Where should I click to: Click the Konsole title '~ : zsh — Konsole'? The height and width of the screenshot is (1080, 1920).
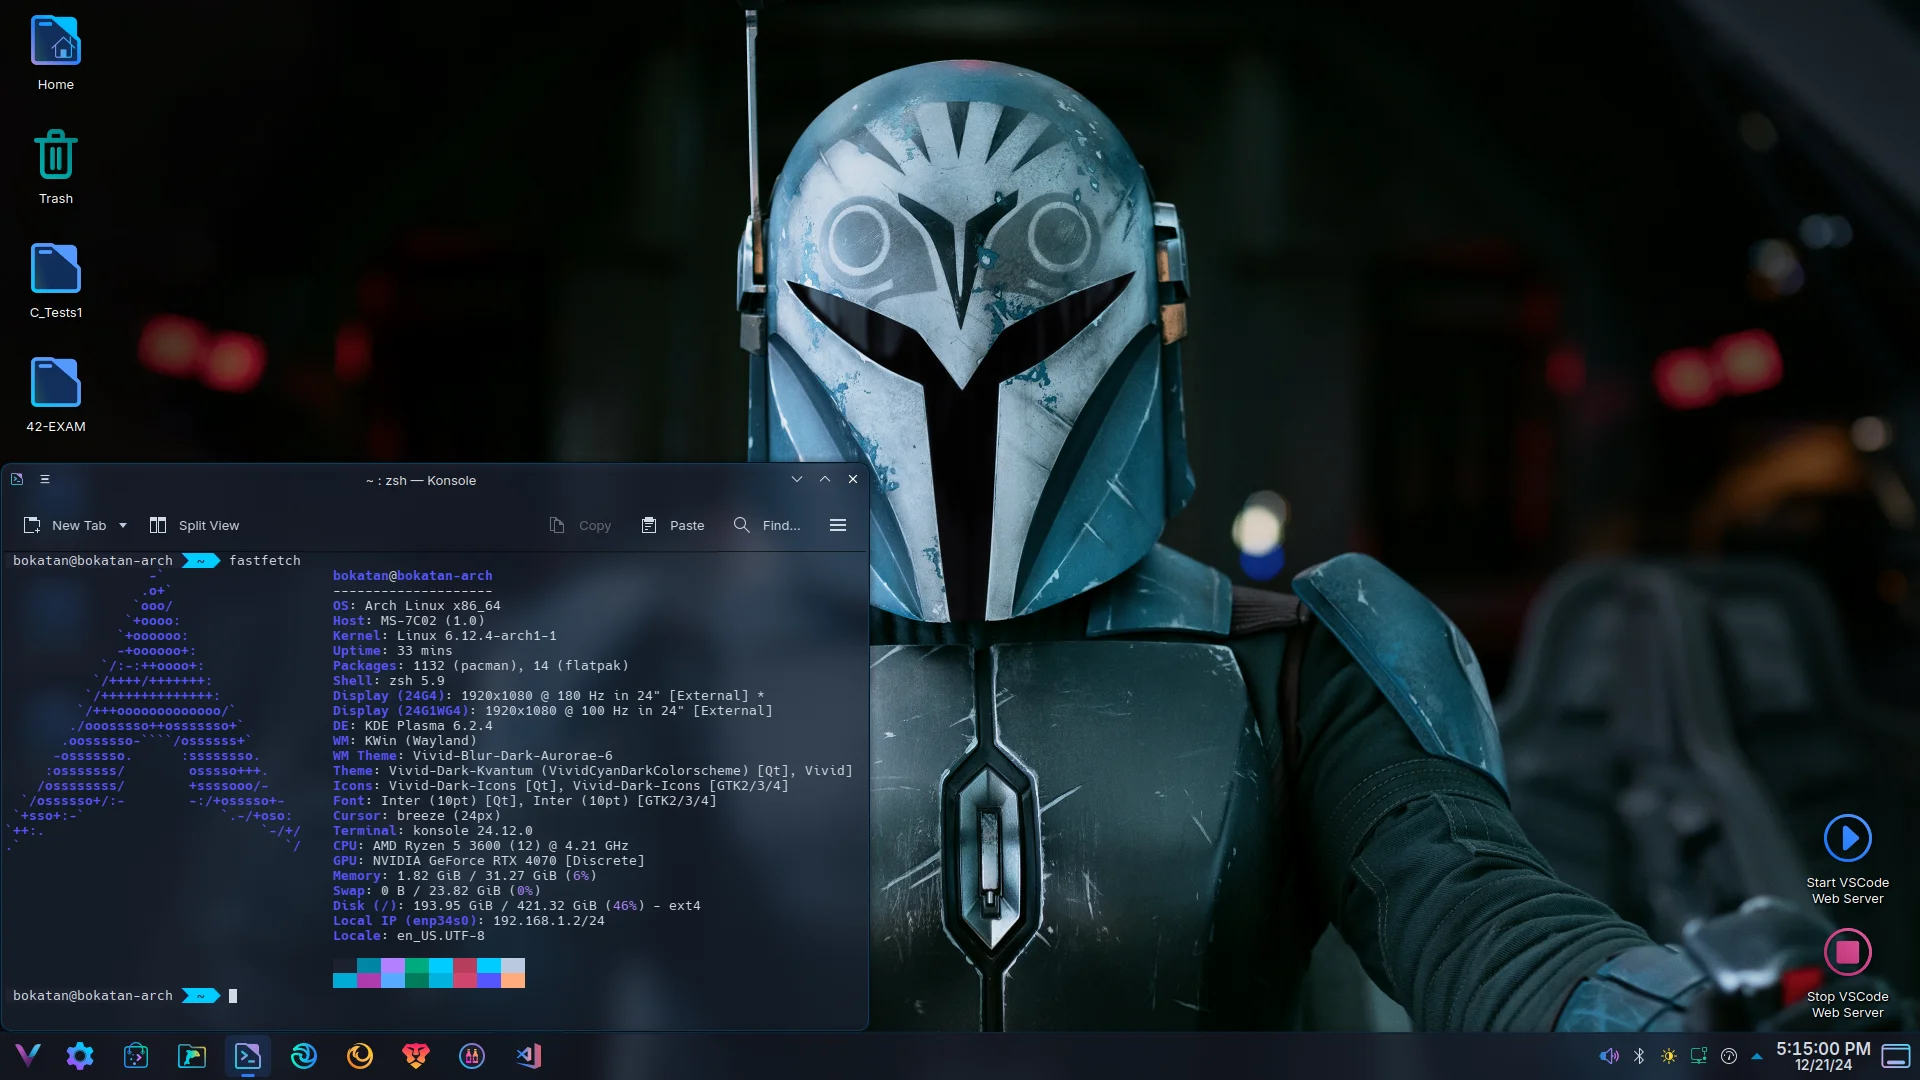click(x=421, y=480)
